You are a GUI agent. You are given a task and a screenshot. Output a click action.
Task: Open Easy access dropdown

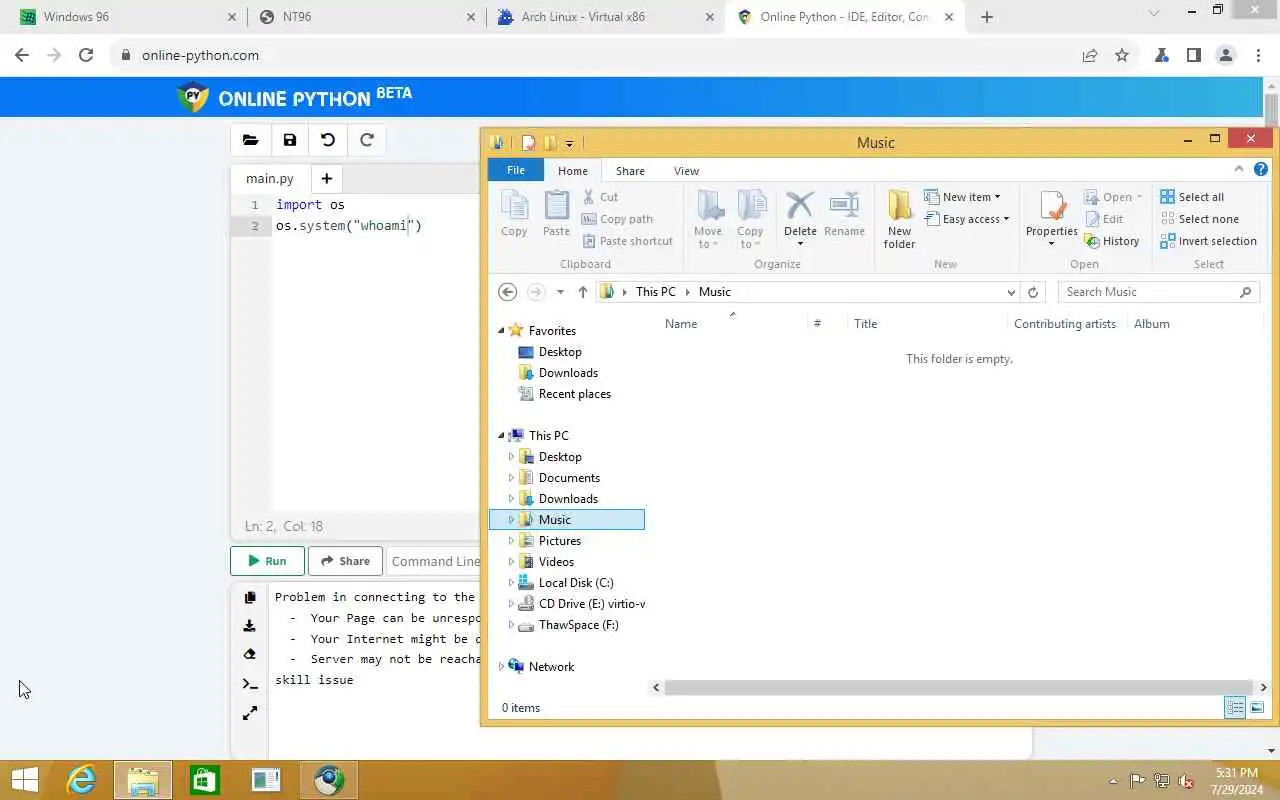(x=966, y=219)
